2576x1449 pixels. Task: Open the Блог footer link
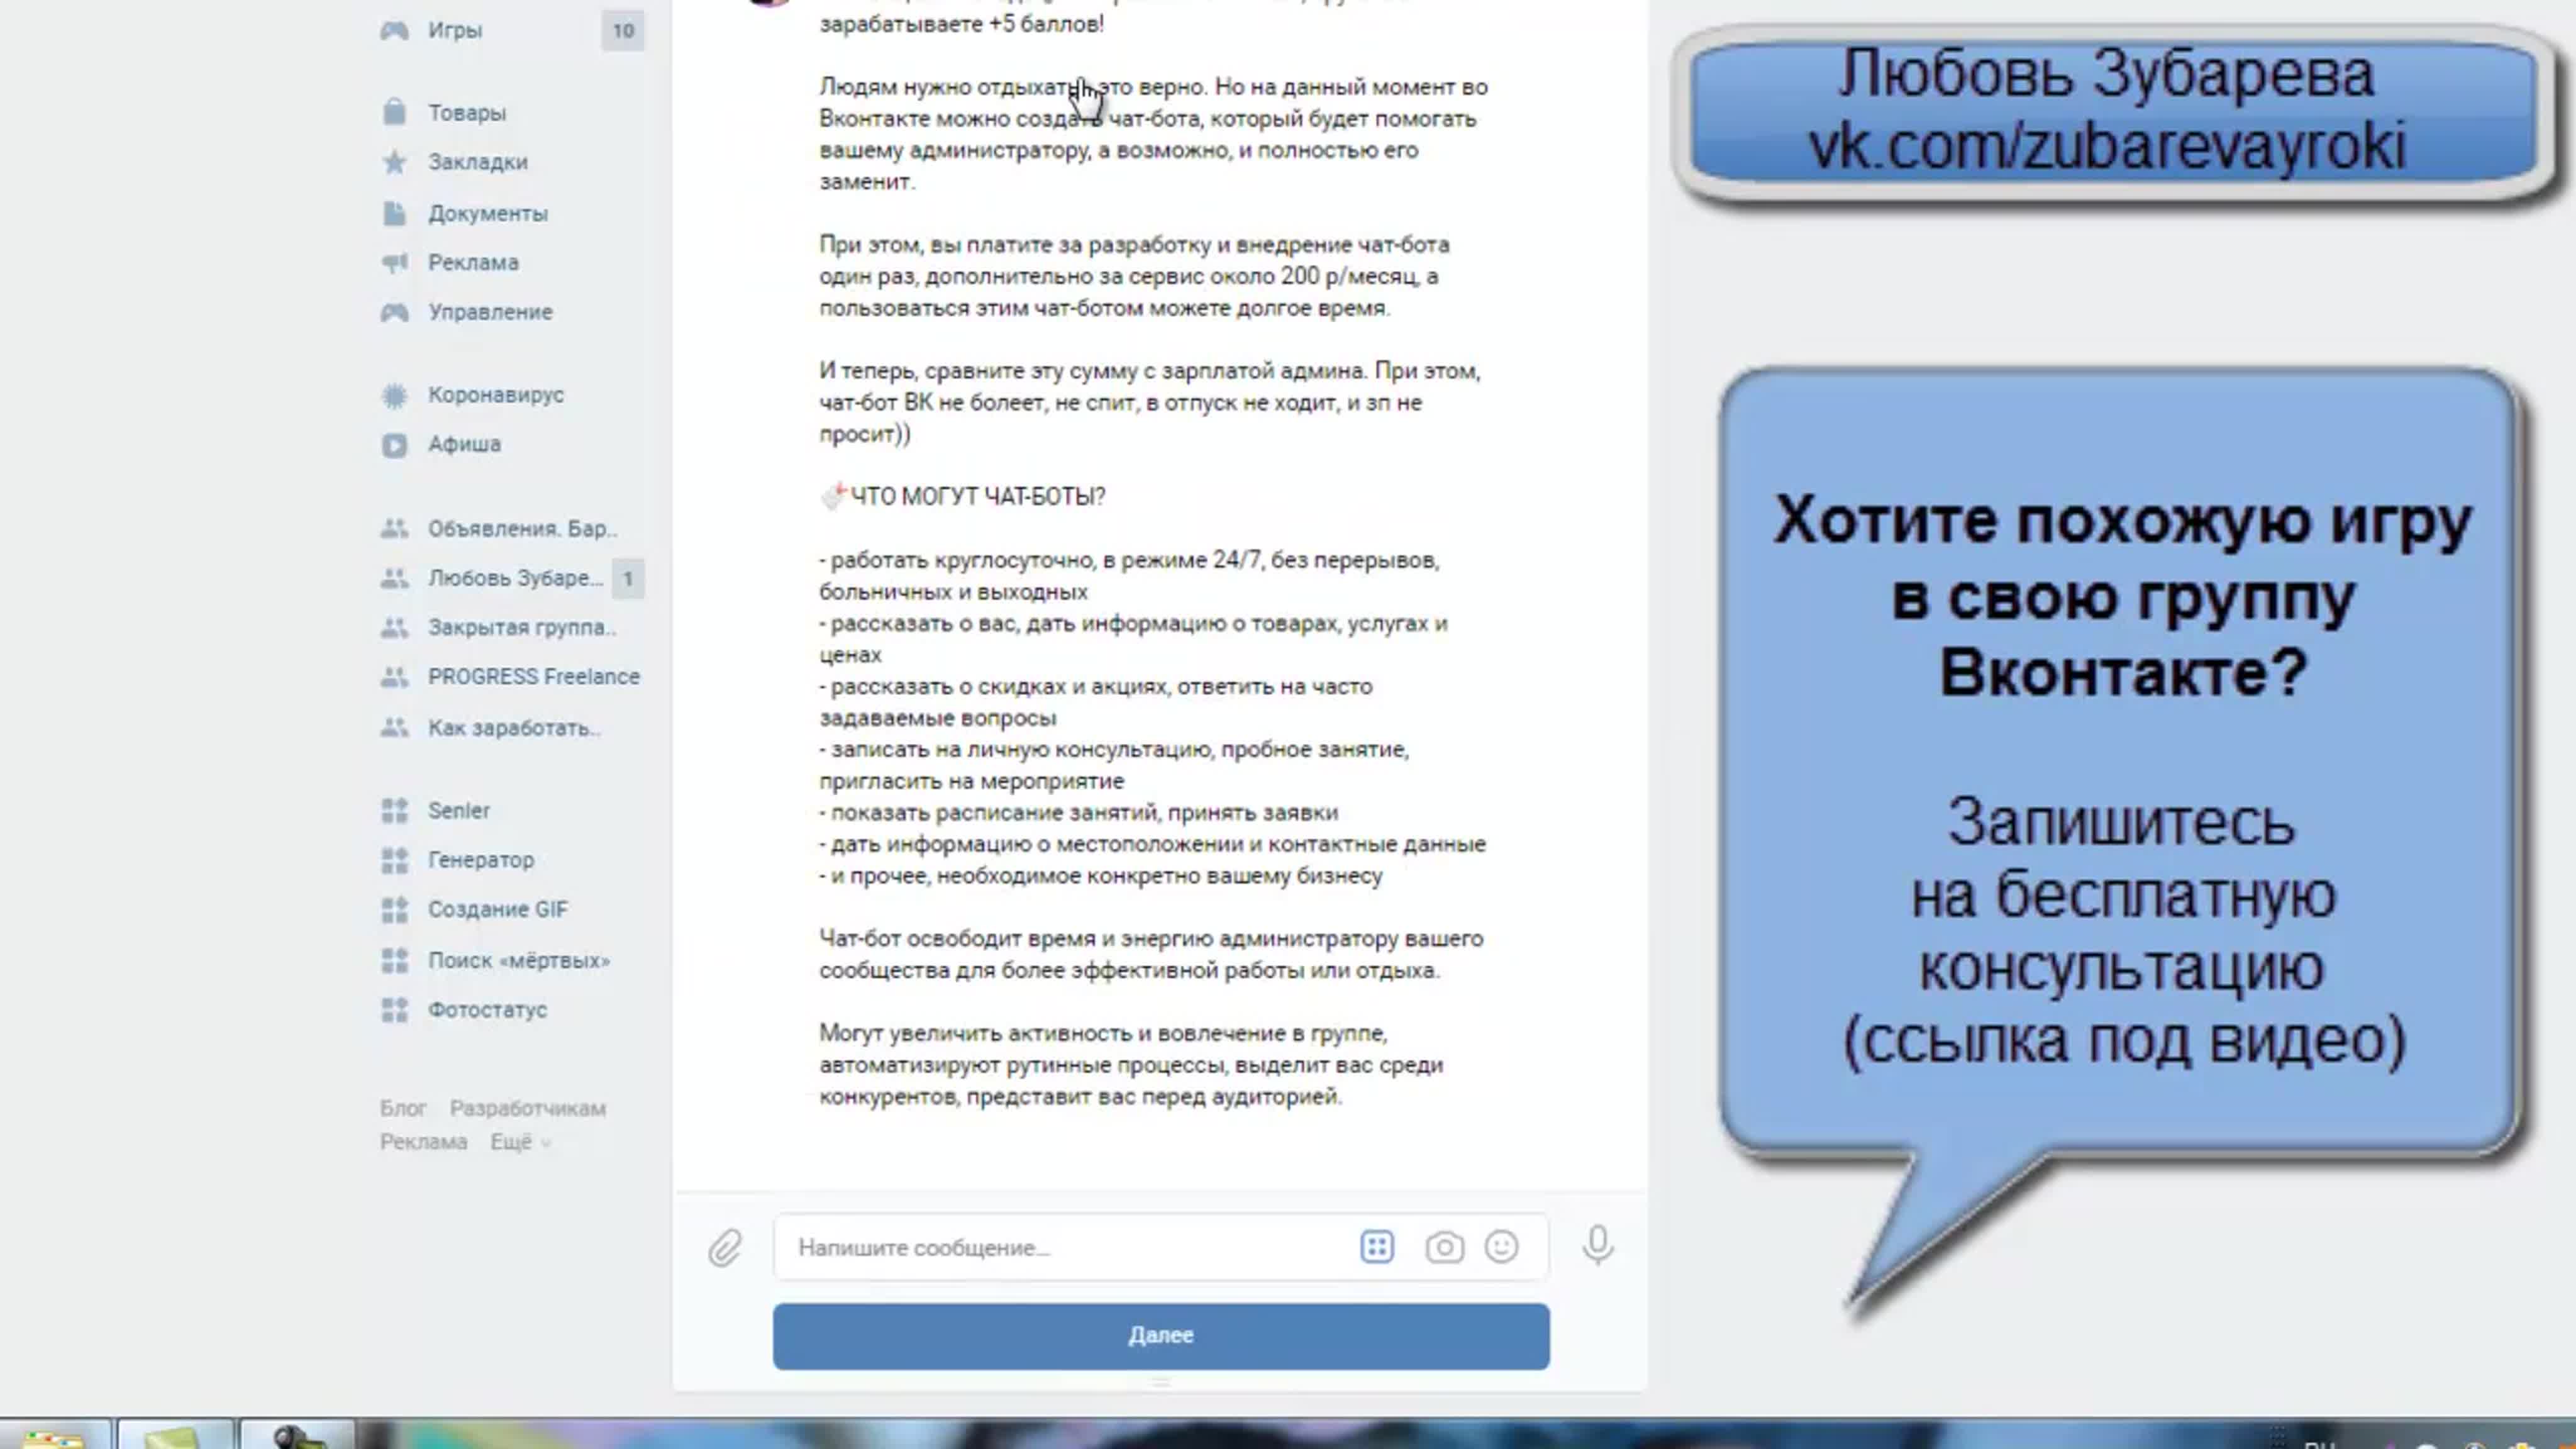(x=403, y=1108)
